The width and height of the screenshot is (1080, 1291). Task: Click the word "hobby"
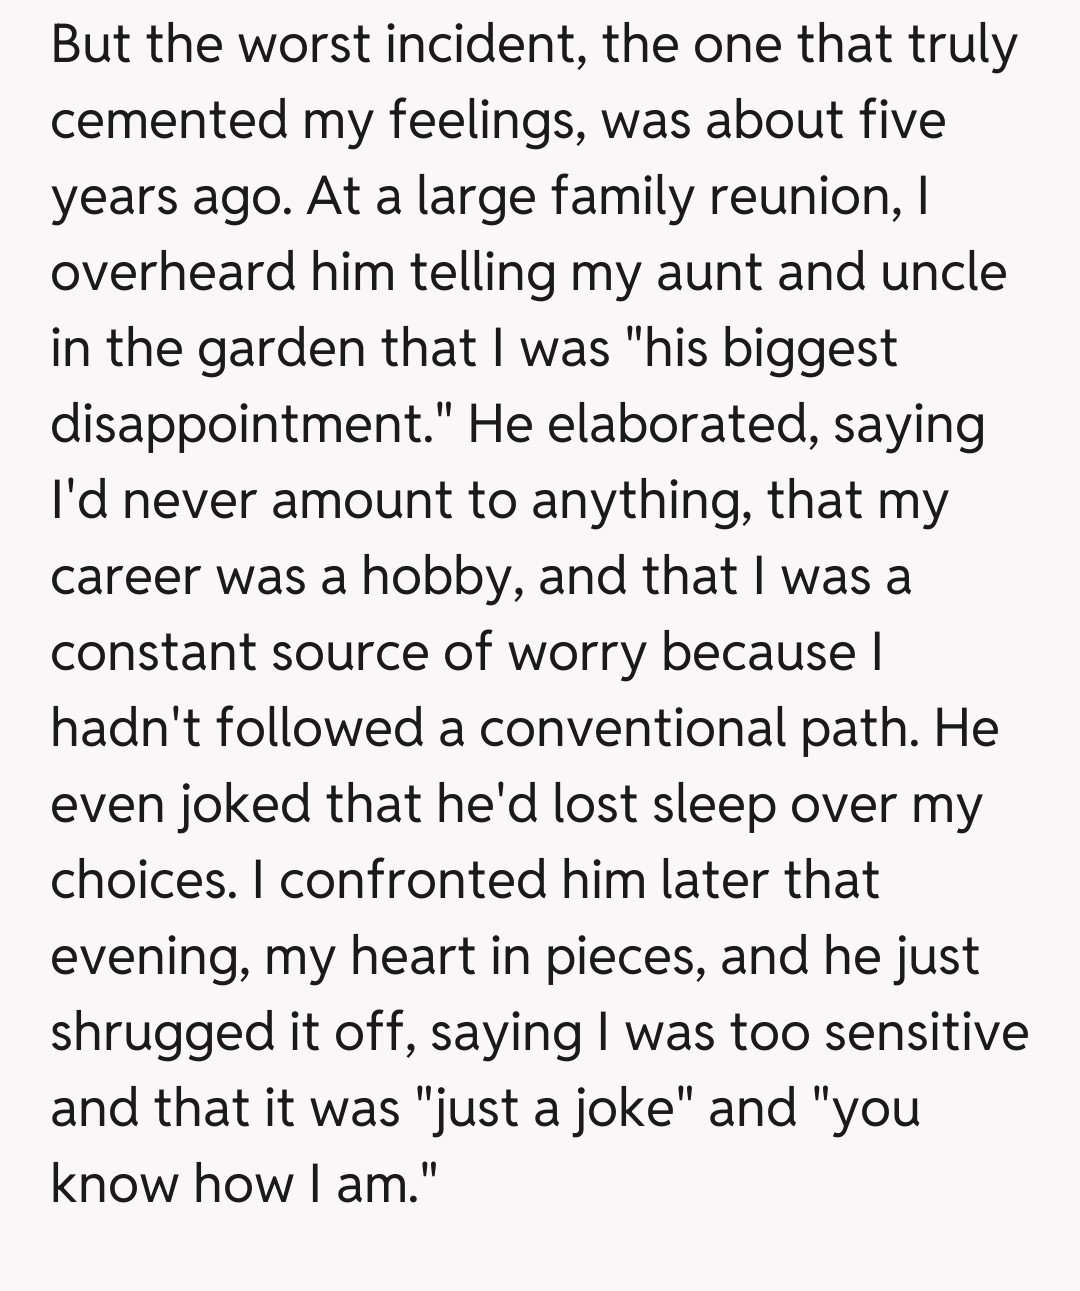pyautogui.click(x=436, y=577)
